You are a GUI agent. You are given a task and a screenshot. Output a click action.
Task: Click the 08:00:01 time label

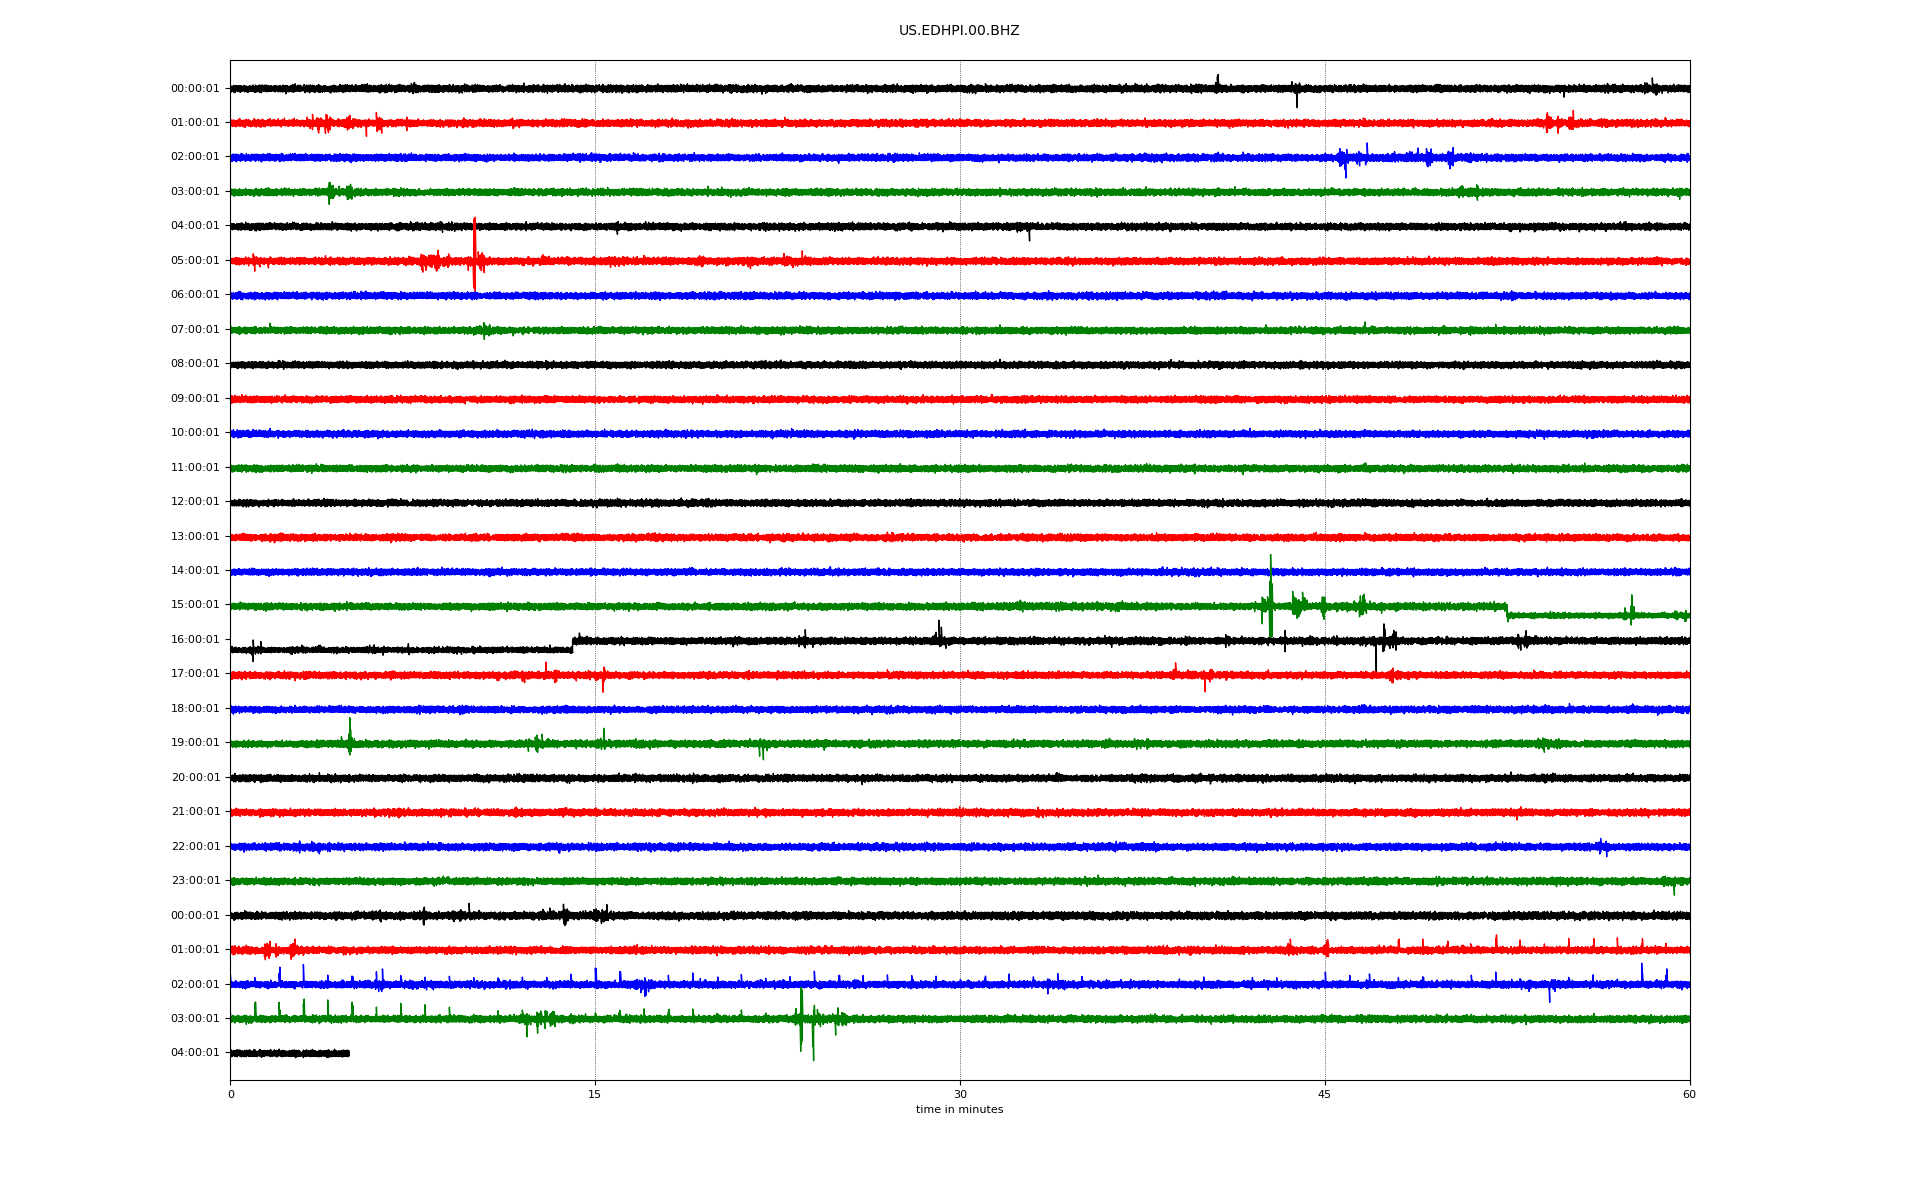click(x=195, y=364)
